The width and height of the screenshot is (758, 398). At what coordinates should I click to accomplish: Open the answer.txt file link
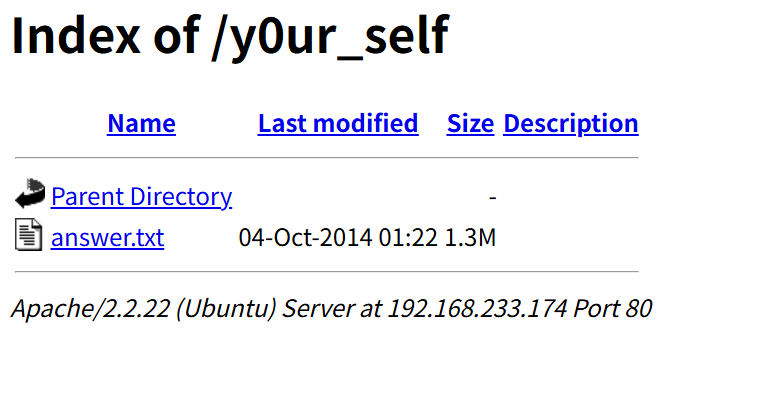point(107,237)
